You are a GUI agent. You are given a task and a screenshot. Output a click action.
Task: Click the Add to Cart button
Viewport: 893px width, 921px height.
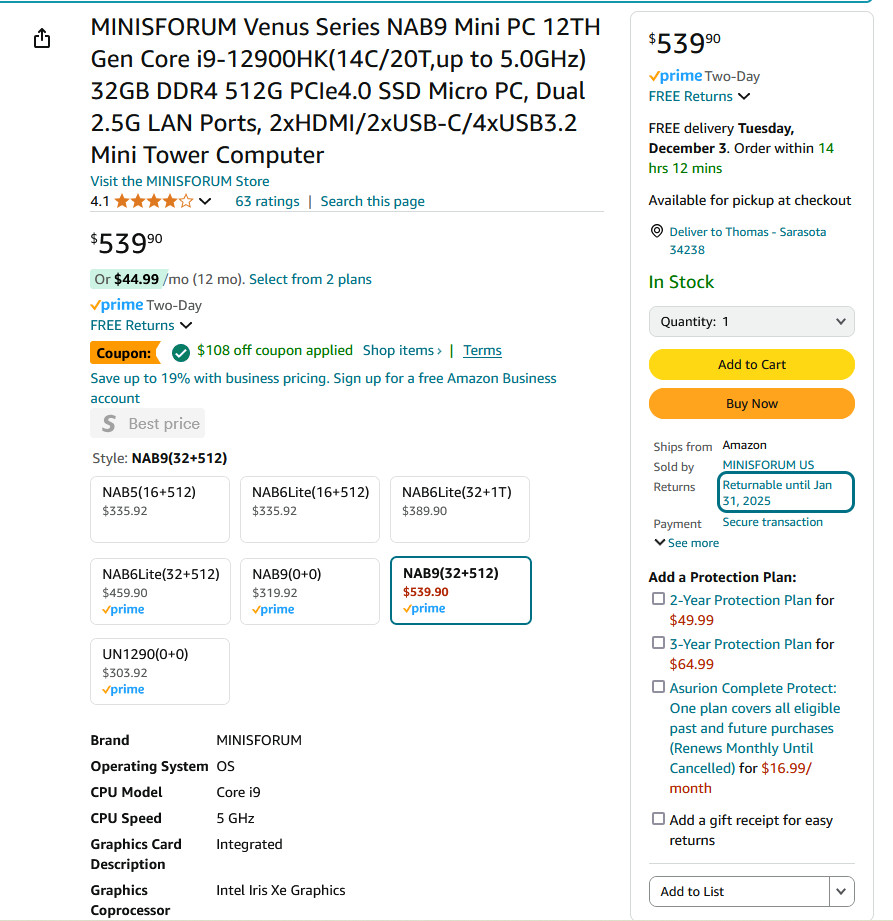click(x=751, y=364)
